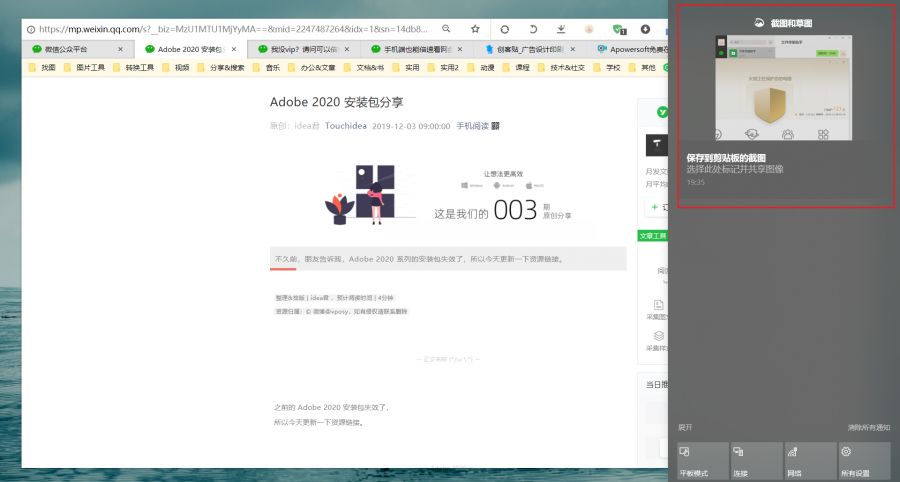Open the 学校 bookmark folder
Image resolution: width=900 pixels, height=482 pixels.
[607, 68]
